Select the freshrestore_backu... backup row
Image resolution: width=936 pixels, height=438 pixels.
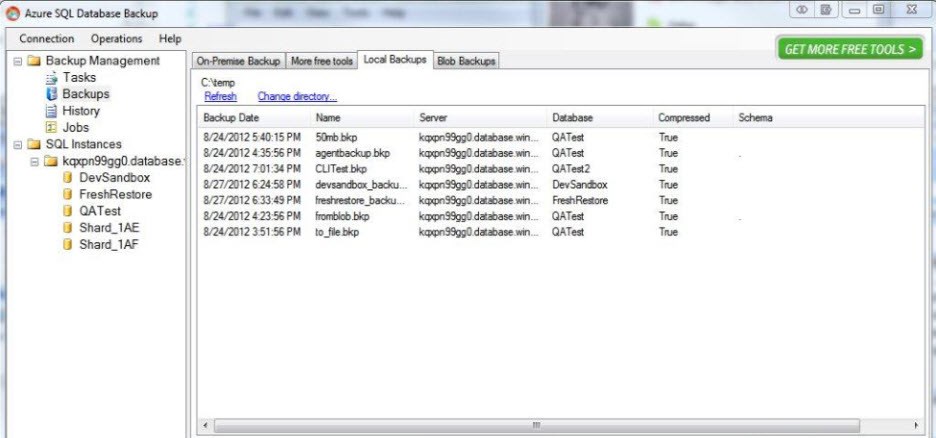[561, 201]
